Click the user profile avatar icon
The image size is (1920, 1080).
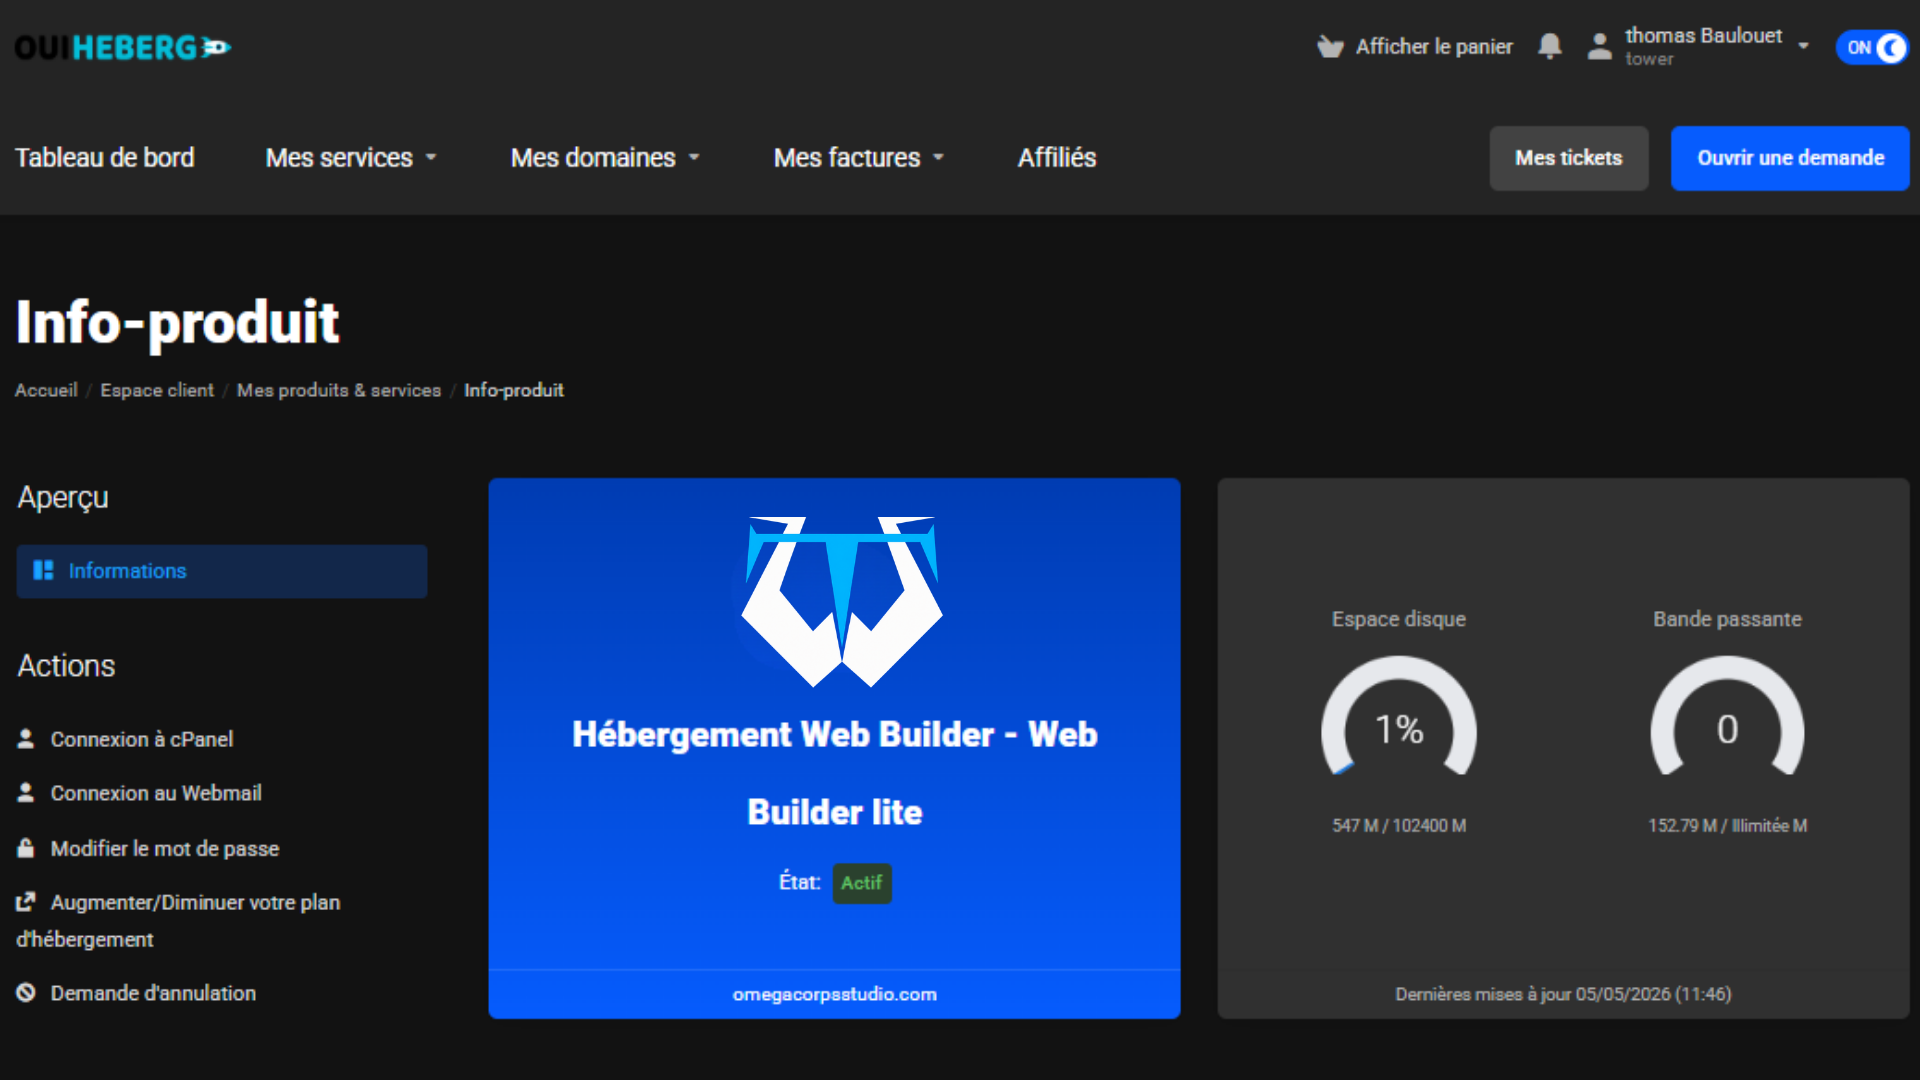(x=1600, y=46)
